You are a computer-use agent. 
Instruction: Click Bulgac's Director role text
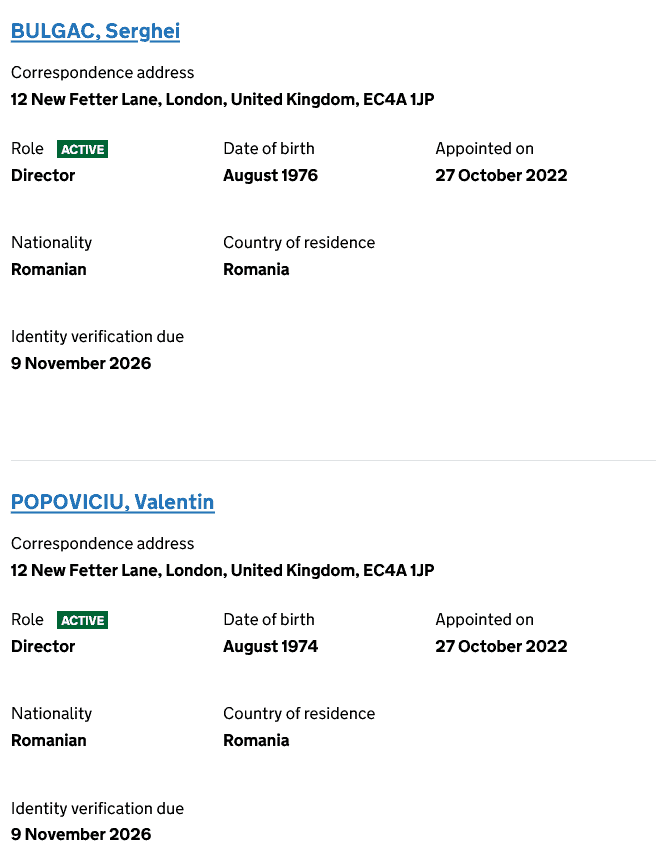point(43,175)
